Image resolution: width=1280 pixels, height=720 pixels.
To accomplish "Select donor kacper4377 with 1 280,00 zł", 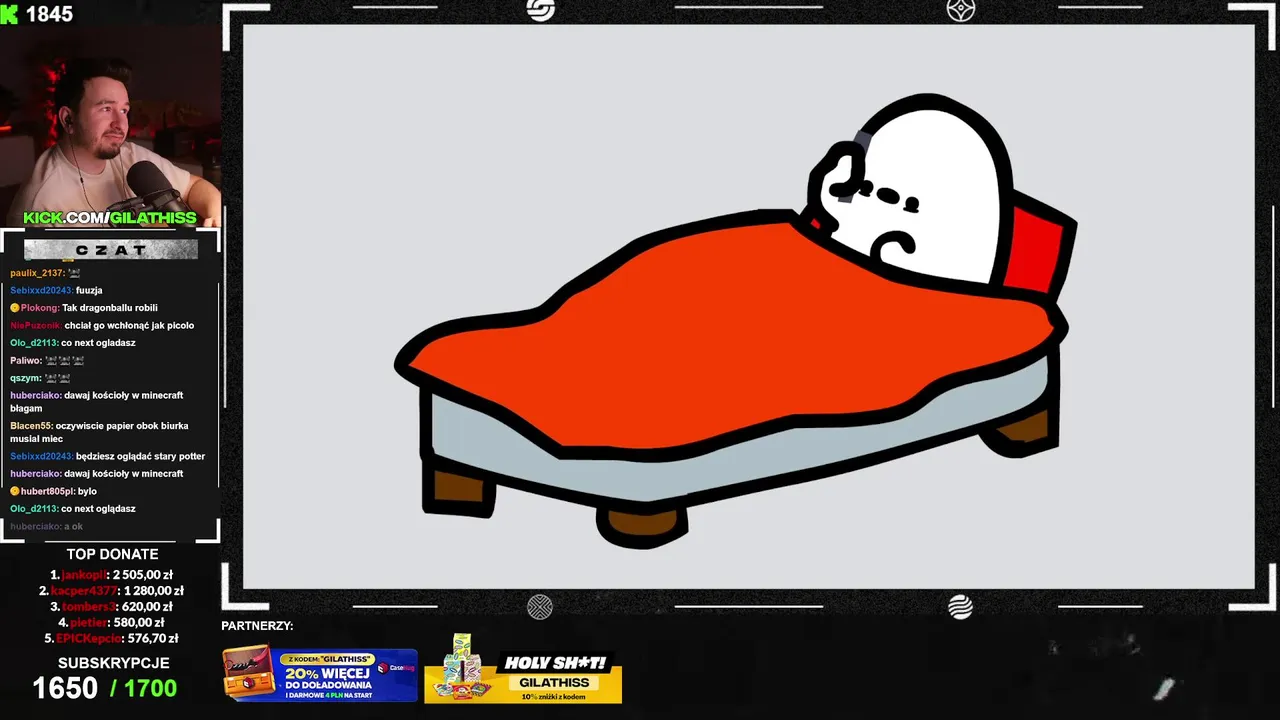I will click(x=111, y=591).
